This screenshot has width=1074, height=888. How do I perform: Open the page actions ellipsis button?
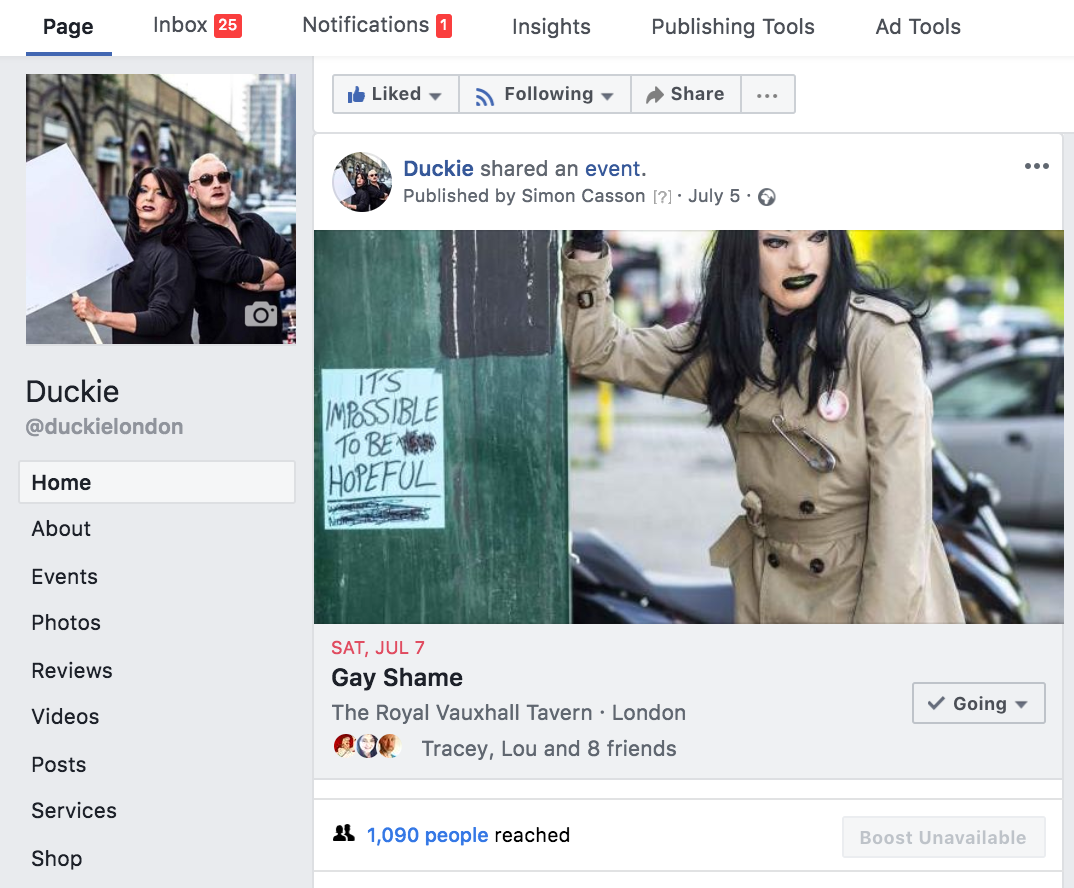767,95
